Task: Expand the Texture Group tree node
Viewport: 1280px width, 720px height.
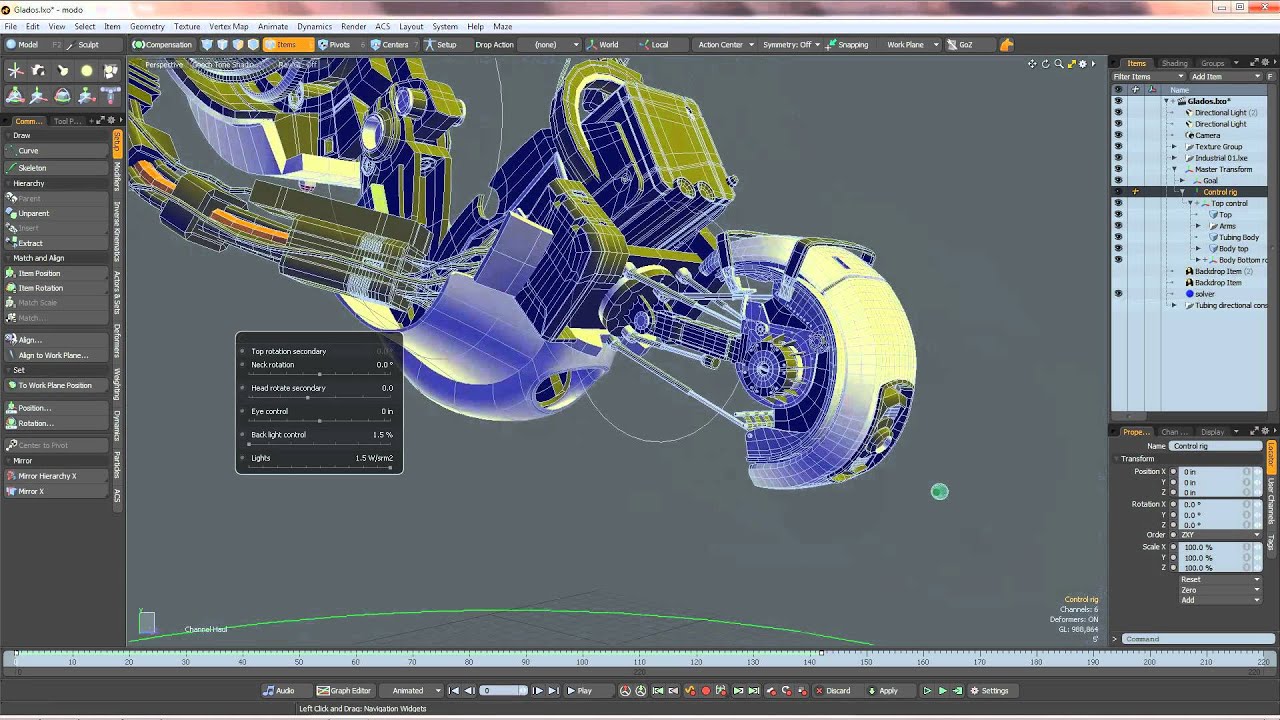Action: point(1174,146)
